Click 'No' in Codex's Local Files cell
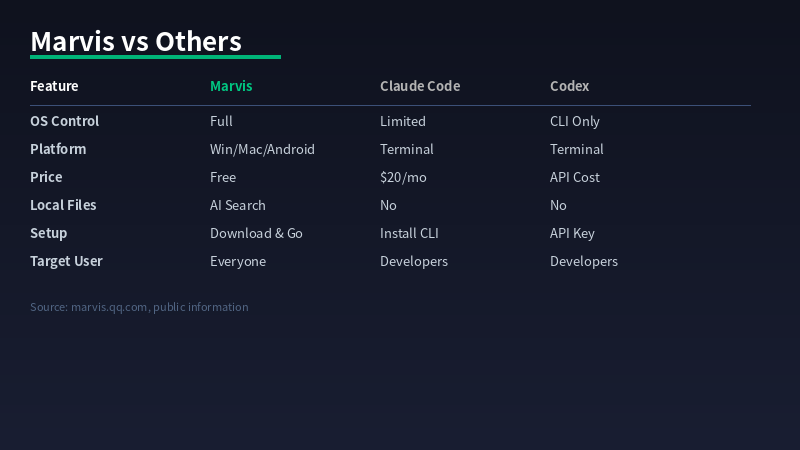 (x=558, y=205)
